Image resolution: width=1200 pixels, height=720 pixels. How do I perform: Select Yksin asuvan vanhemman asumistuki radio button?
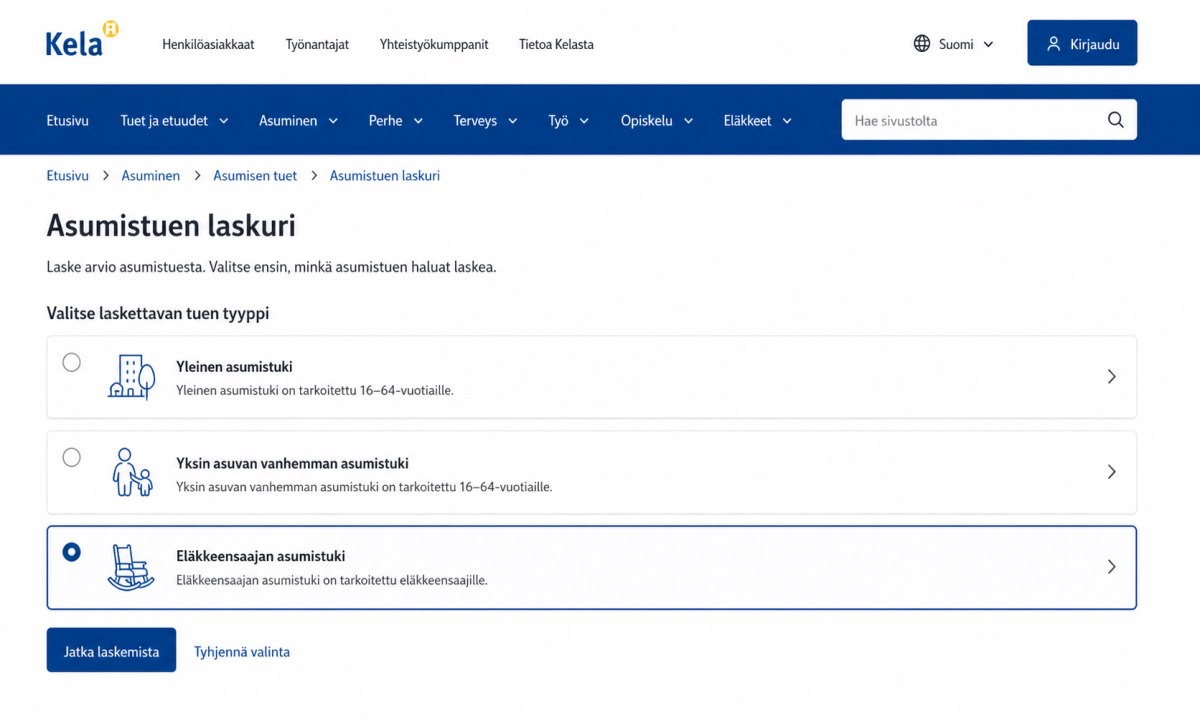point(72,457)
